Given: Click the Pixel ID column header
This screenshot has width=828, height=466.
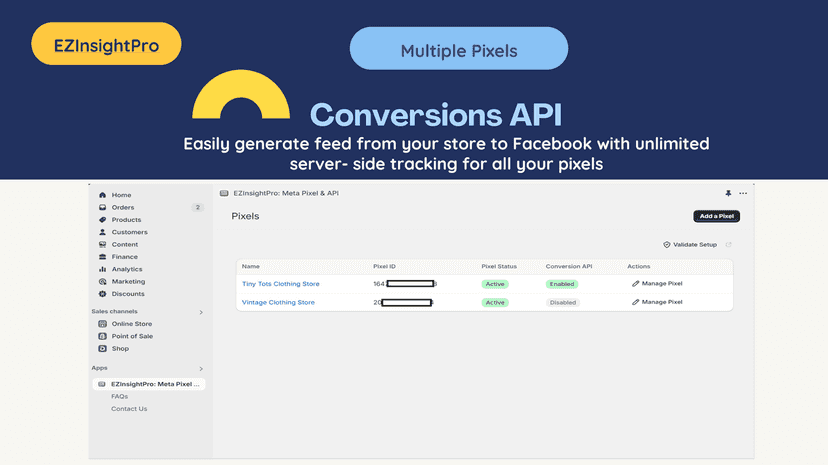Looking at the screenshot, I should [384, 266].
